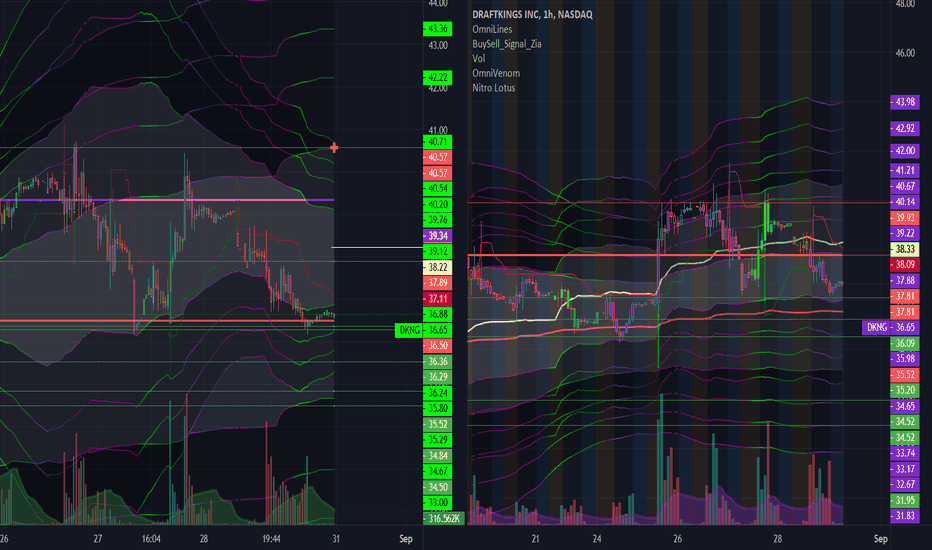This screenshot has height=550, width=932.
Task: Click the 42.92 purple price label
Action: [x=905, y=128]
